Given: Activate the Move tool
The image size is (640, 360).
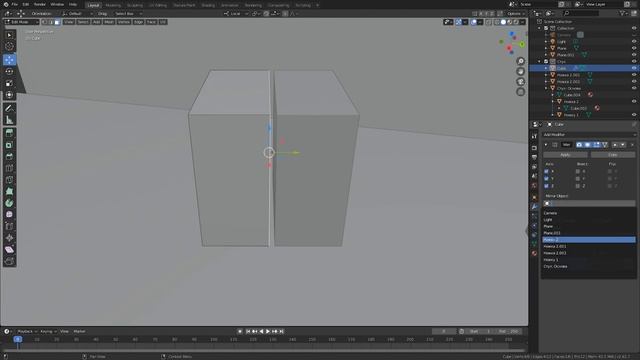Looking at the screenshot, I should (x=9, y=60).
